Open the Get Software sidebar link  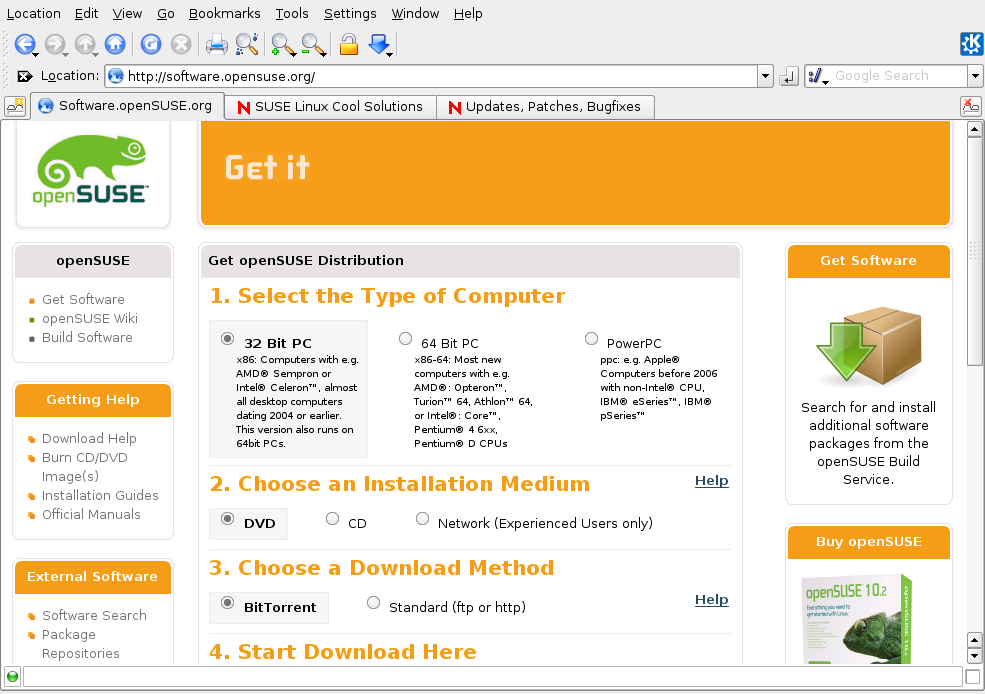point(83,300)
